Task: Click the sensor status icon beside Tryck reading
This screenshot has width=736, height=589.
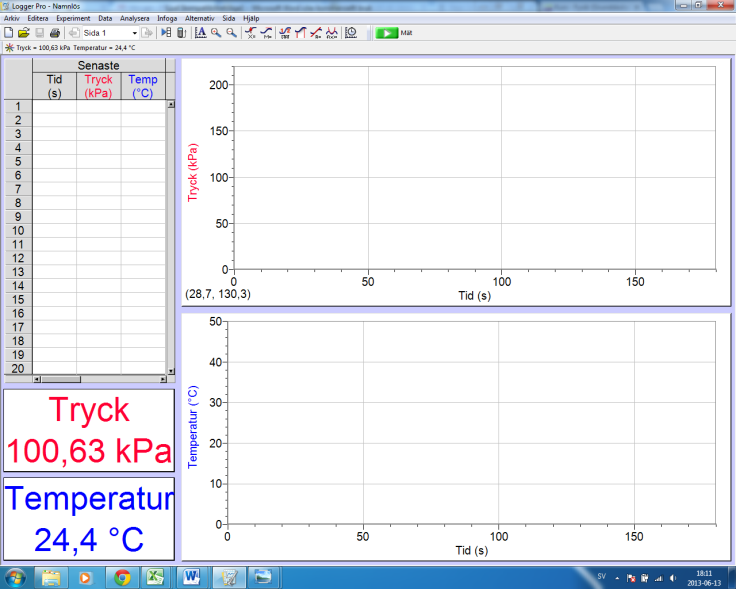Action: [9, 47]
